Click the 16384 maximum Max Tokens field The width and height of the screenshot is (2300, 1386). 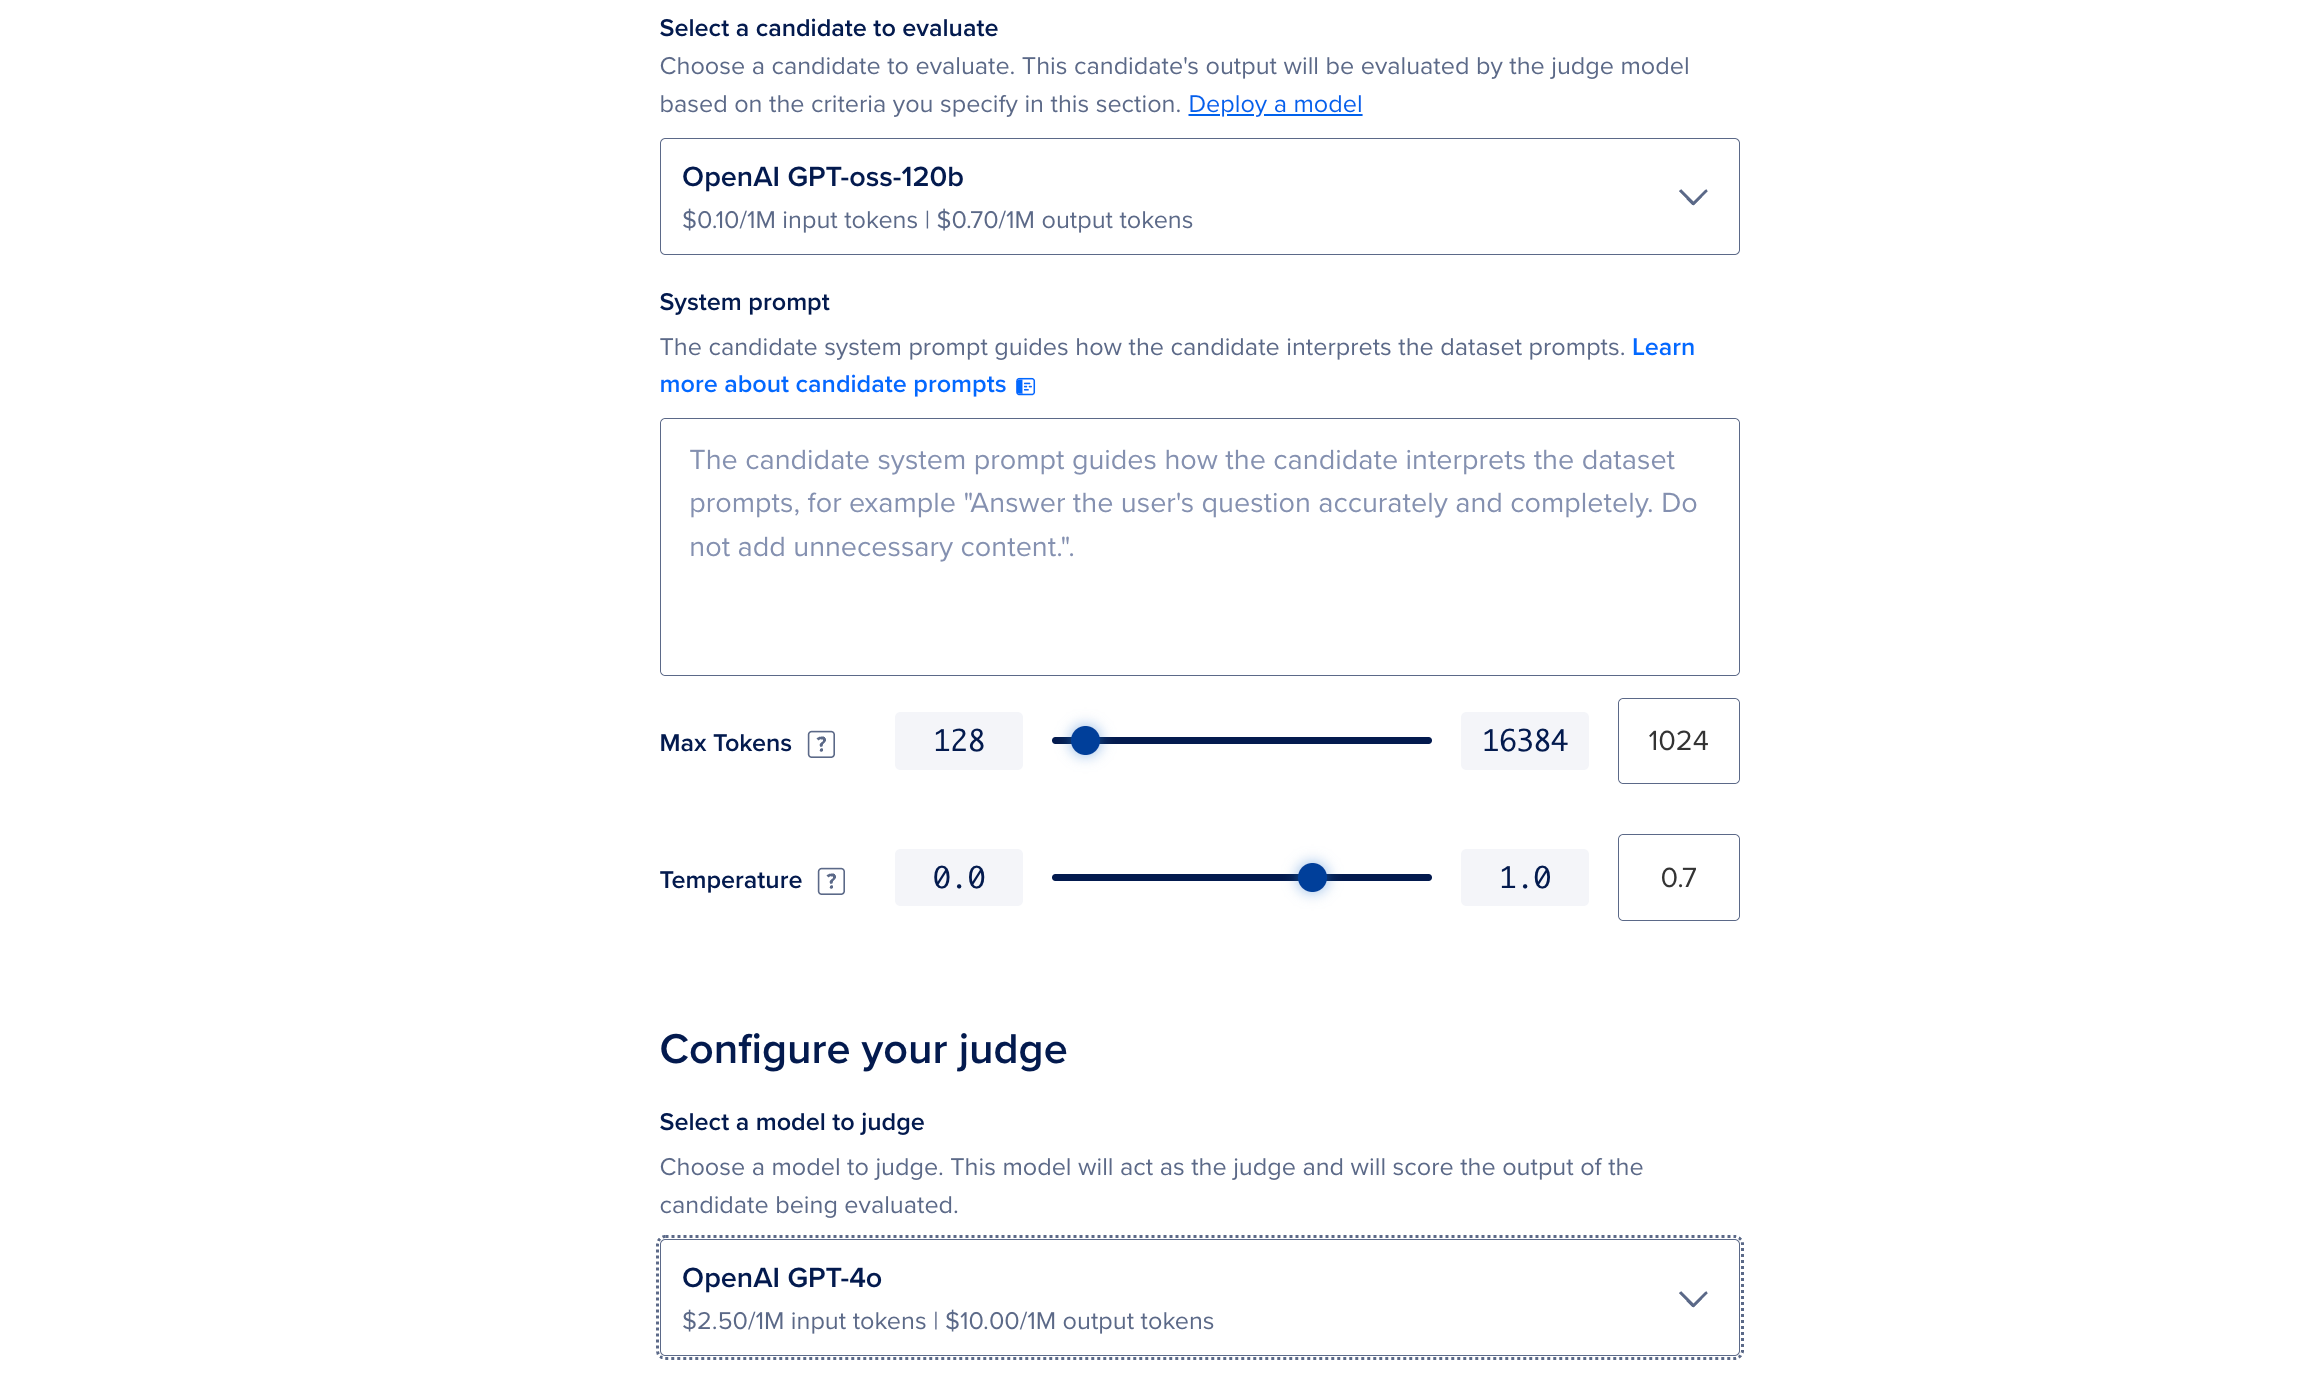point(1525,741)
